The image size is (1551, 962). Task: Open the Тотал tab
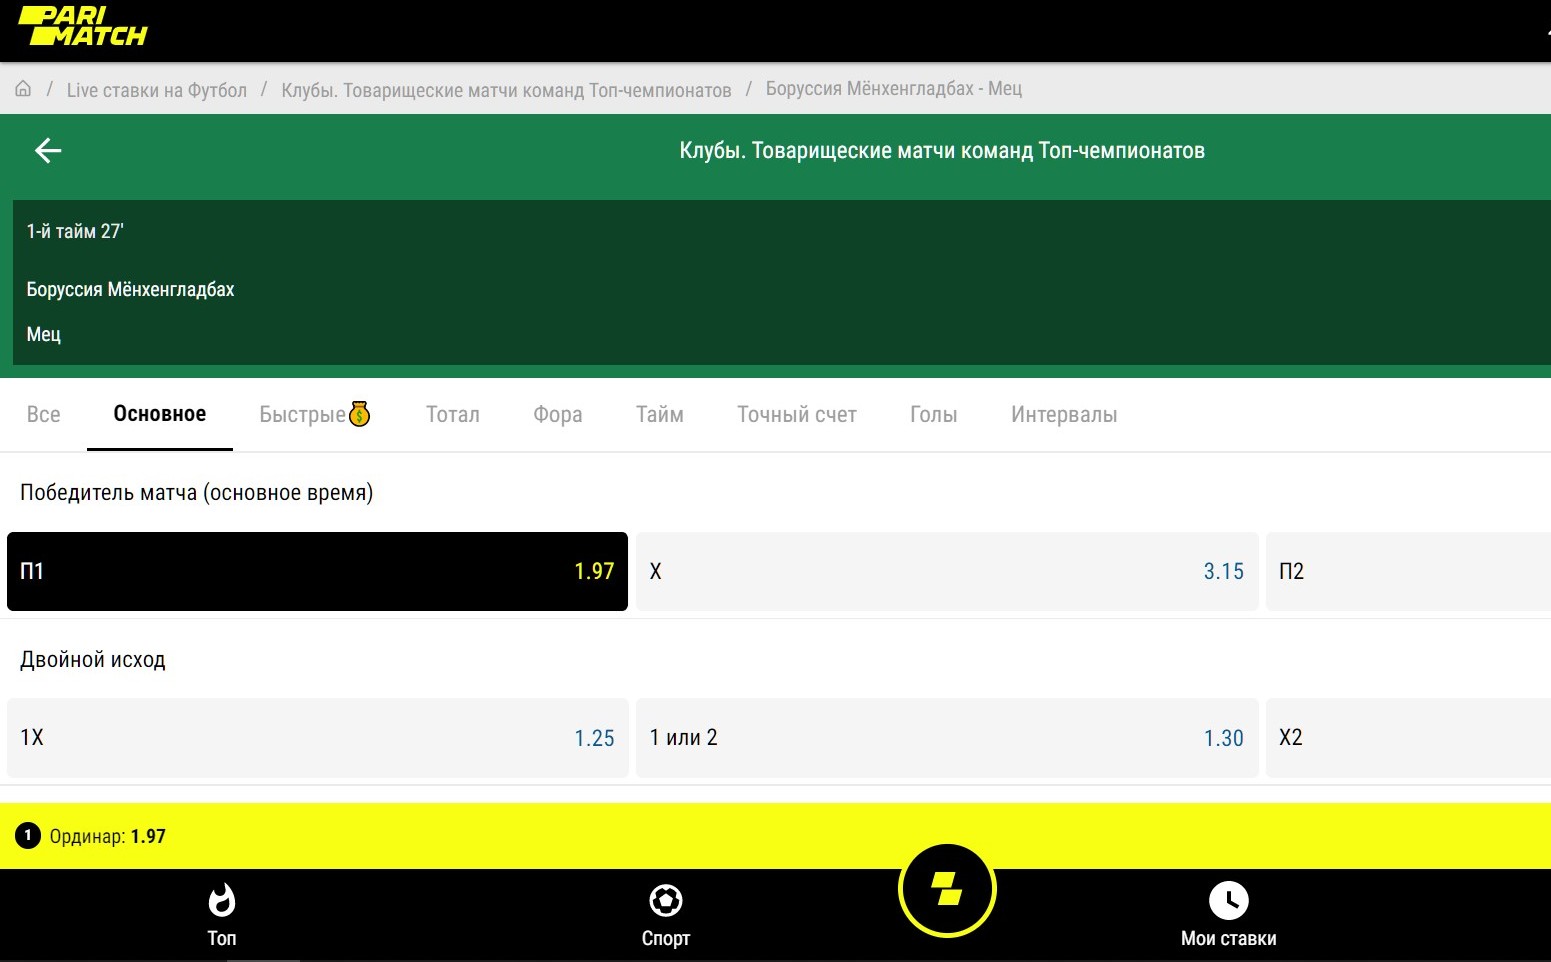[453, 414]
